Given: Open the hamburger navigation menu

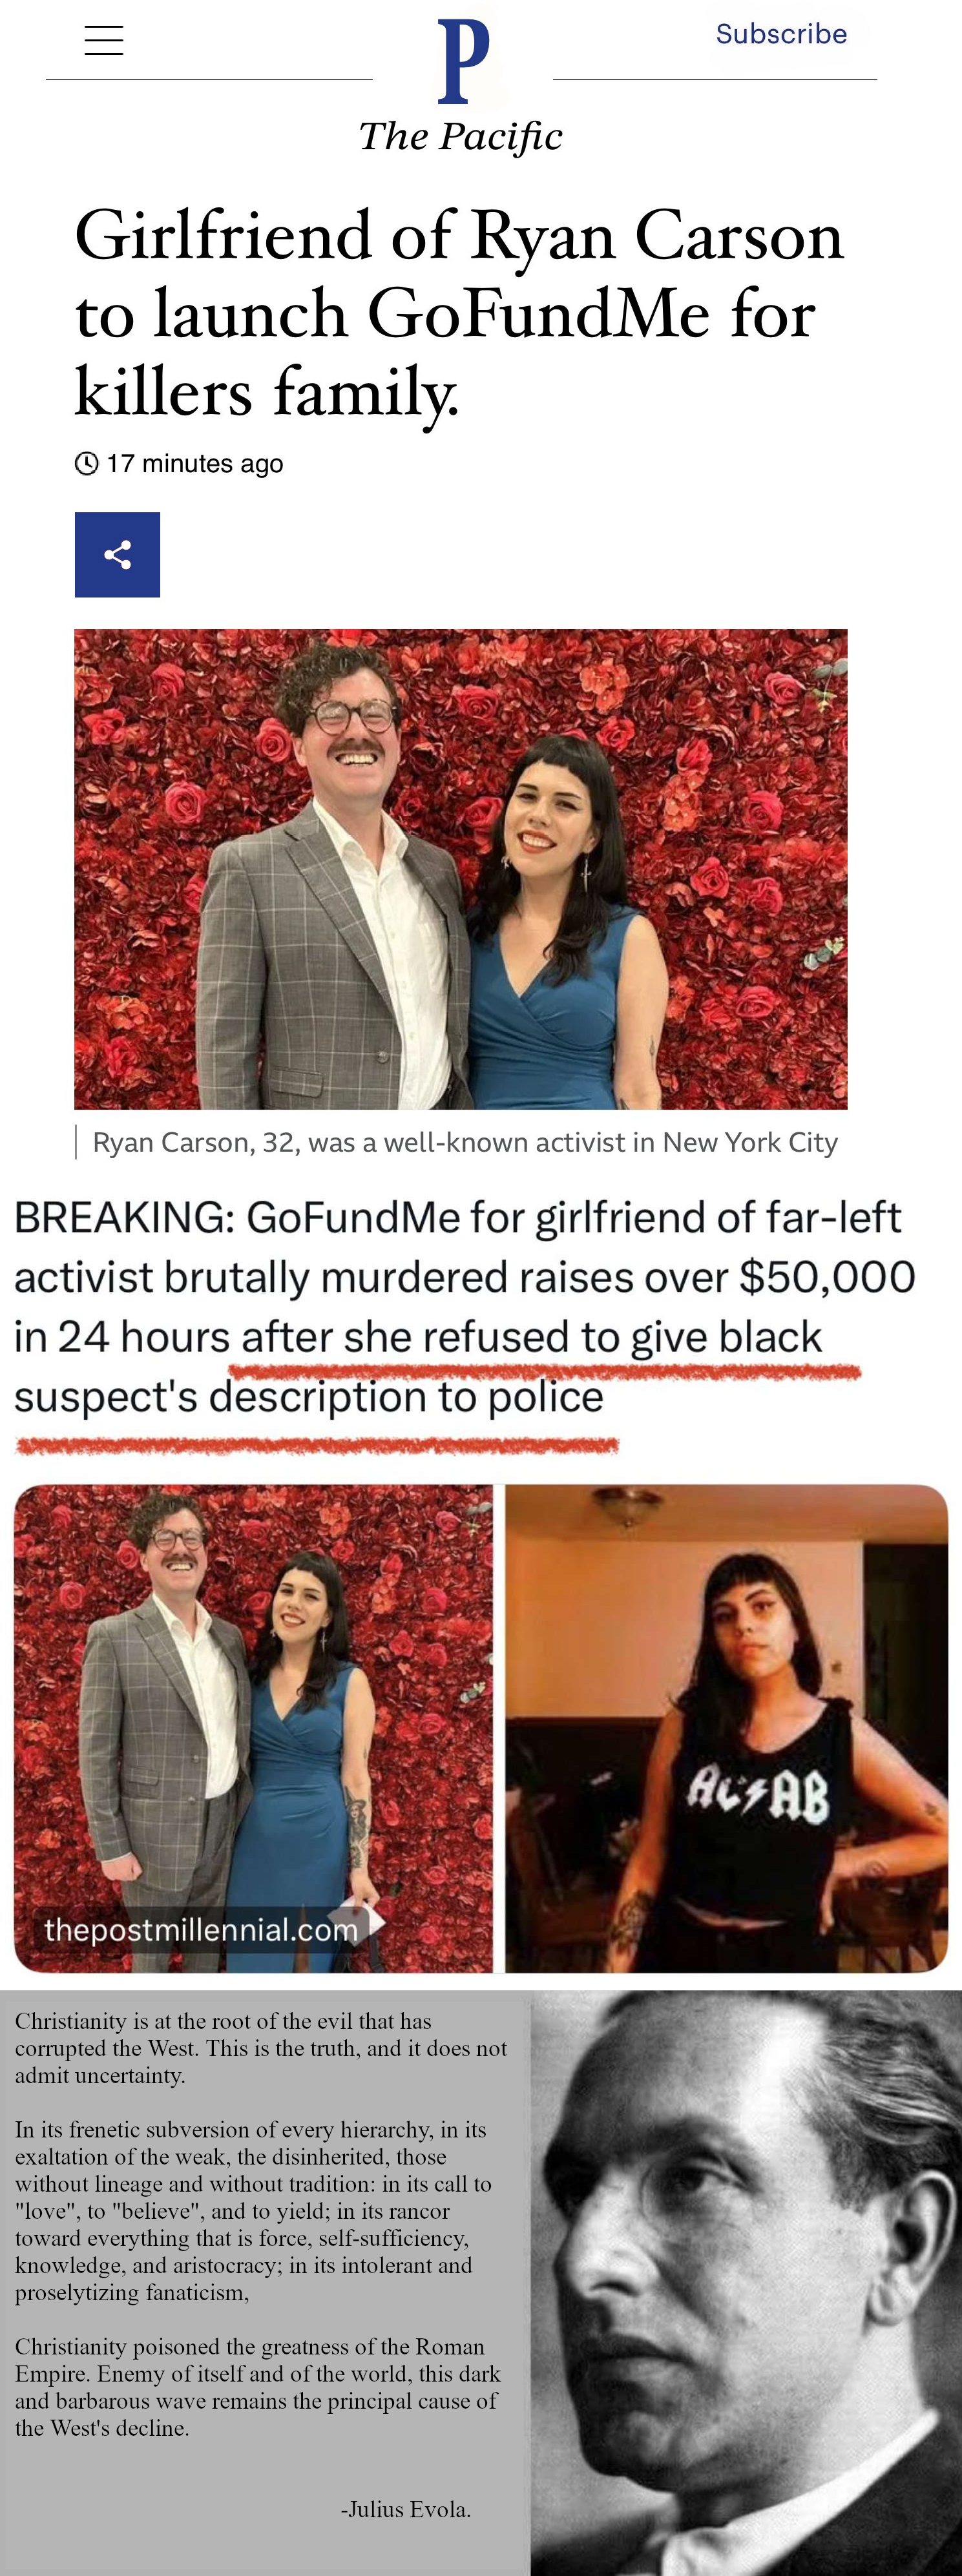Looking at the screenshot, I should pos(104,40).
